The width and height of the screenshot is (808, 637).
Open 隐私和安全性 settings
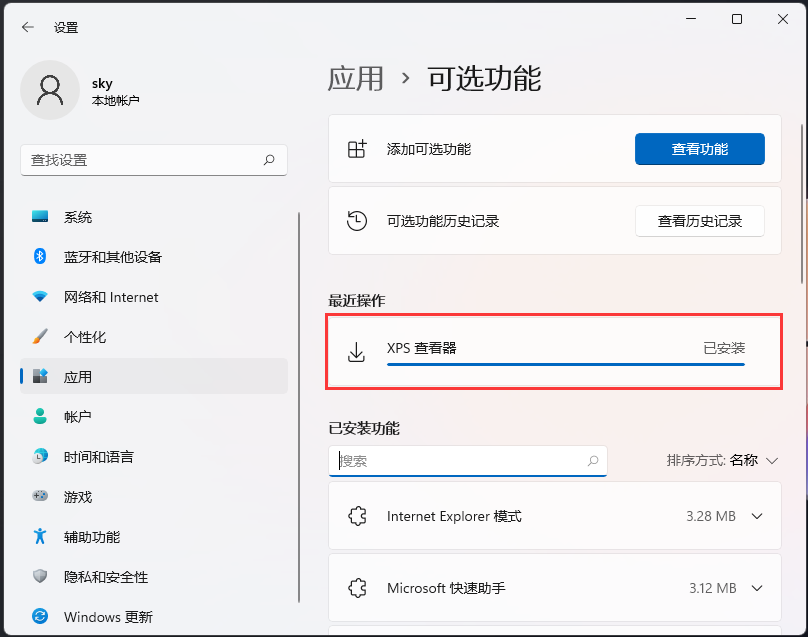point(110,577)
